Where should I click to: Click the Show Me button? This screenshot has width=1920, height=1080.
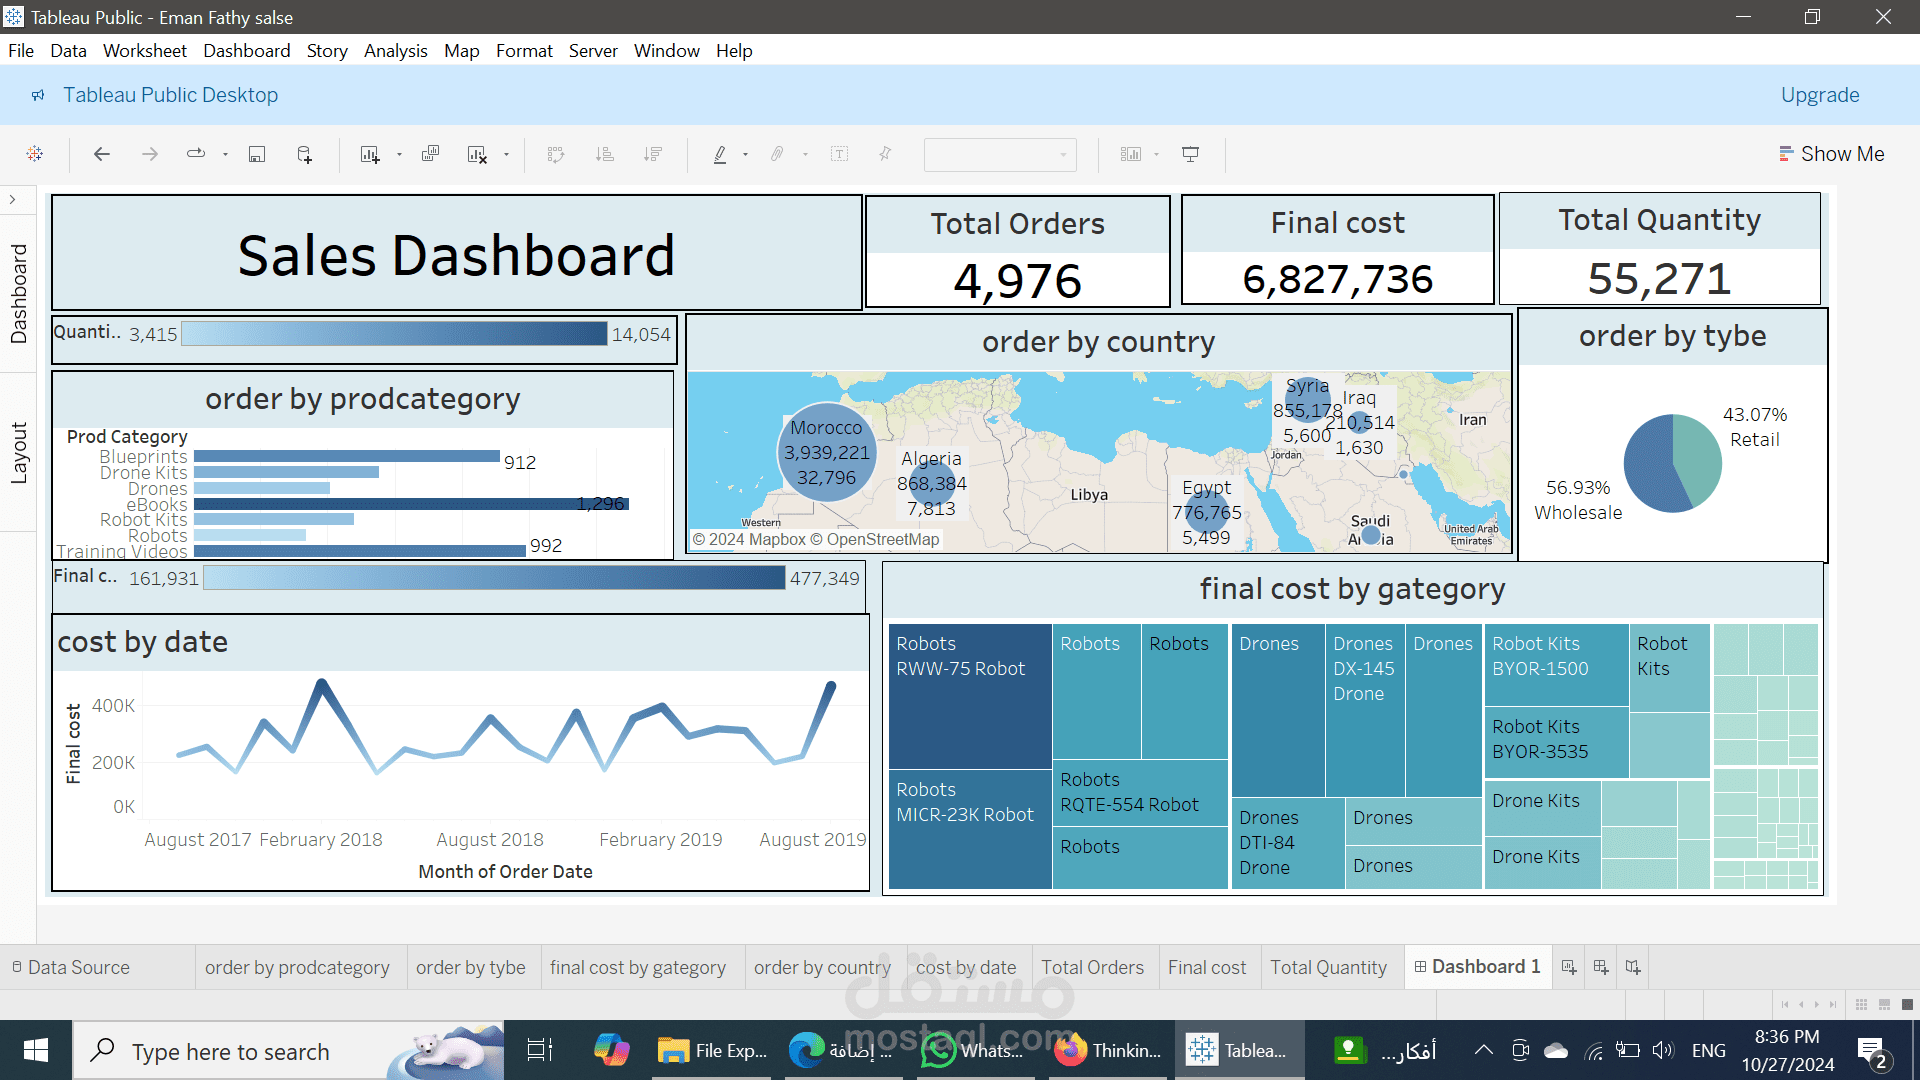[1832, 154]
